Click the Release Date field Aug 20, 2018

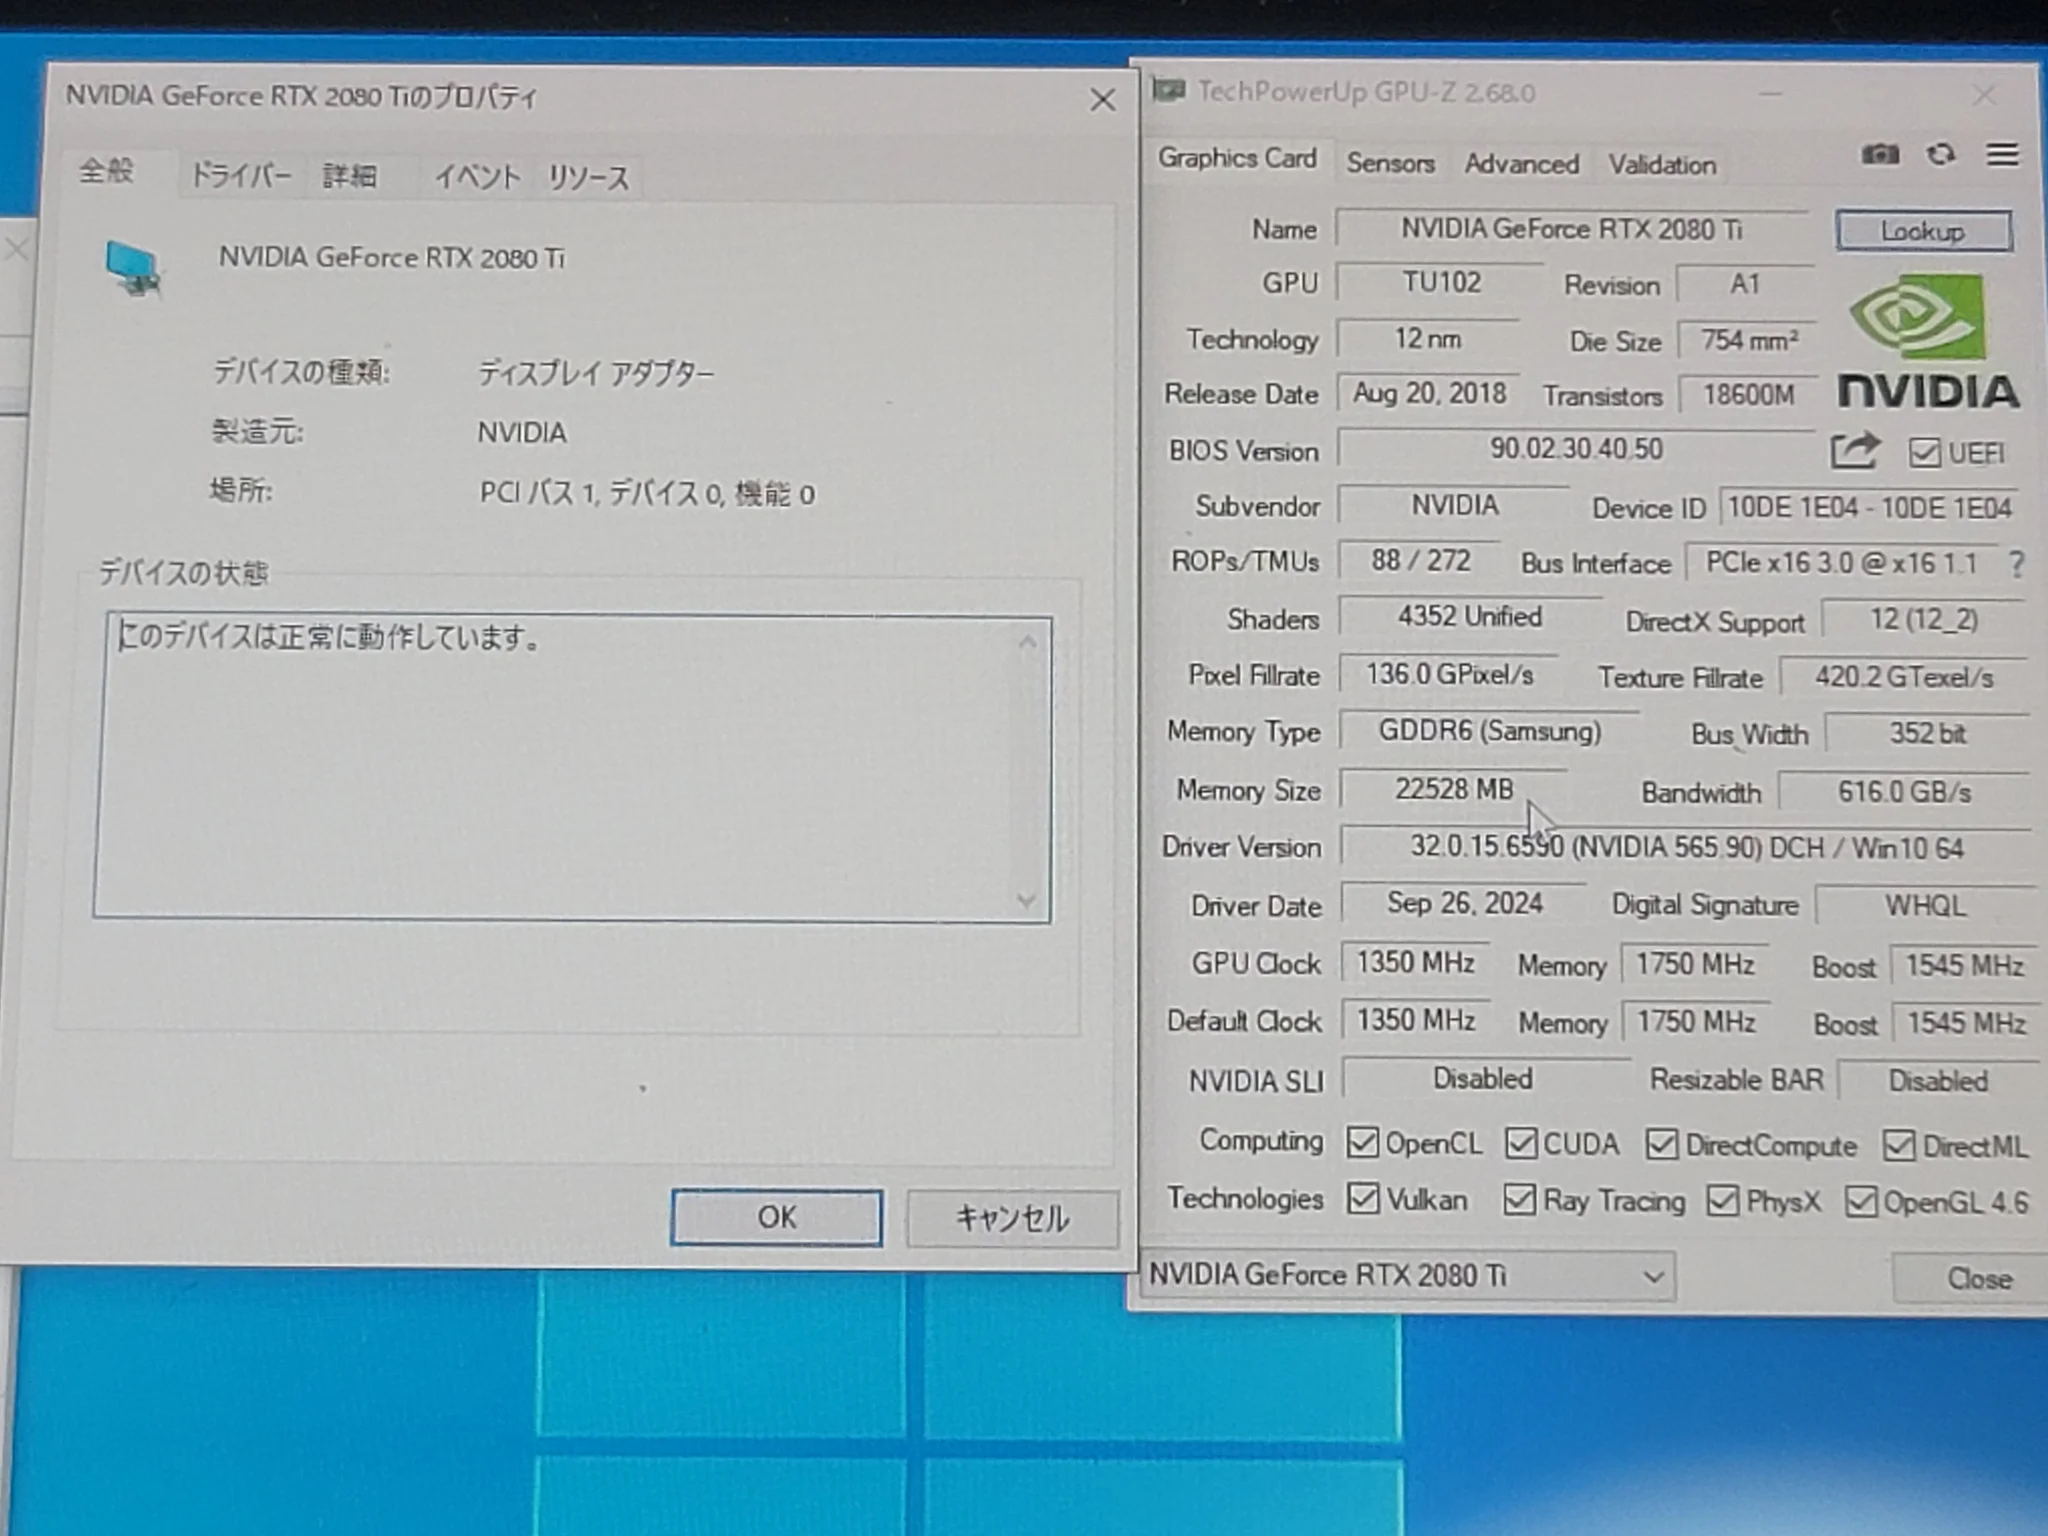(1429, 394)
